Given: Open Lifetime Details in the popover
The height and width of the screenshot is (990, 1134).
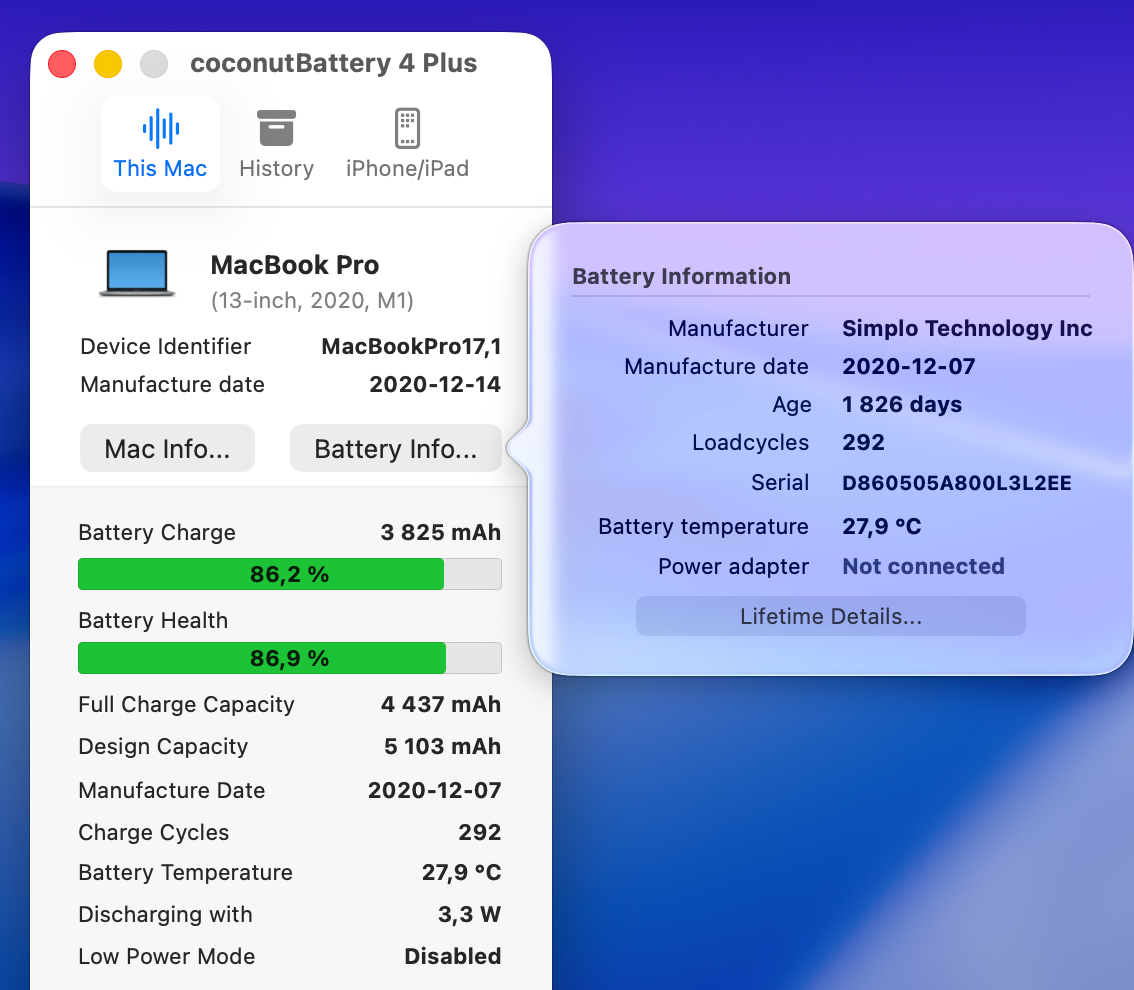Looking at the screenshot, I should 830,616.
